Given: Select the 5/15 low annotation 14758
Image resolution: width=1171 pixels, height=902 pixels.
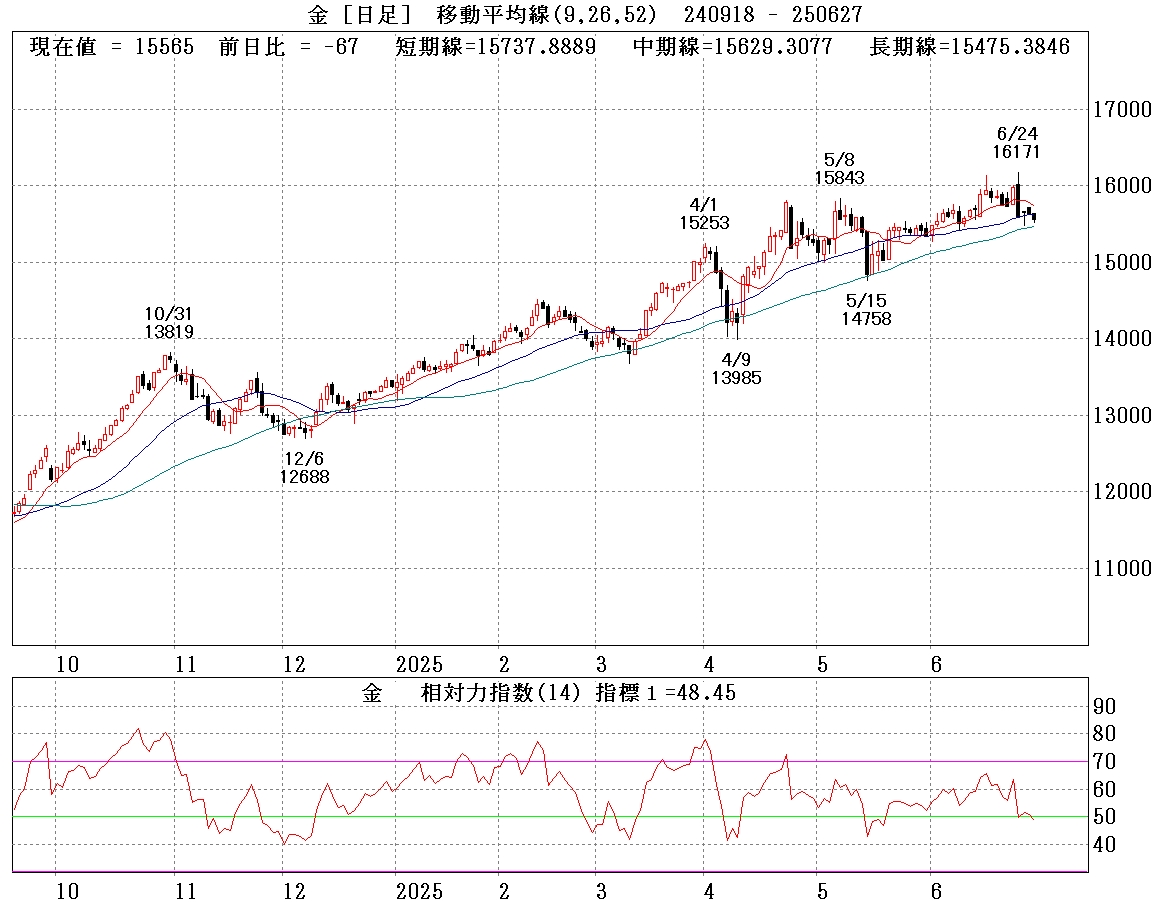Looking at the screenshot, I should click(865, 319).
